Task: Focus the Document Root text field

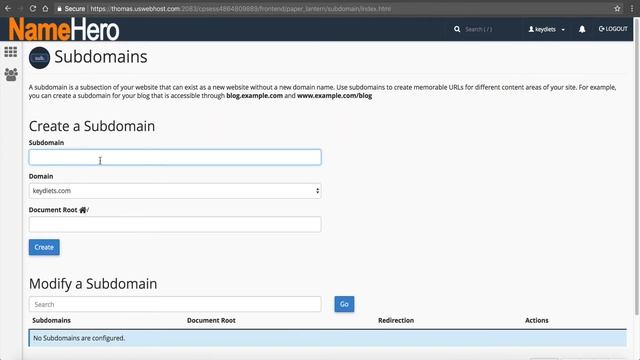Action: [175, 224]
